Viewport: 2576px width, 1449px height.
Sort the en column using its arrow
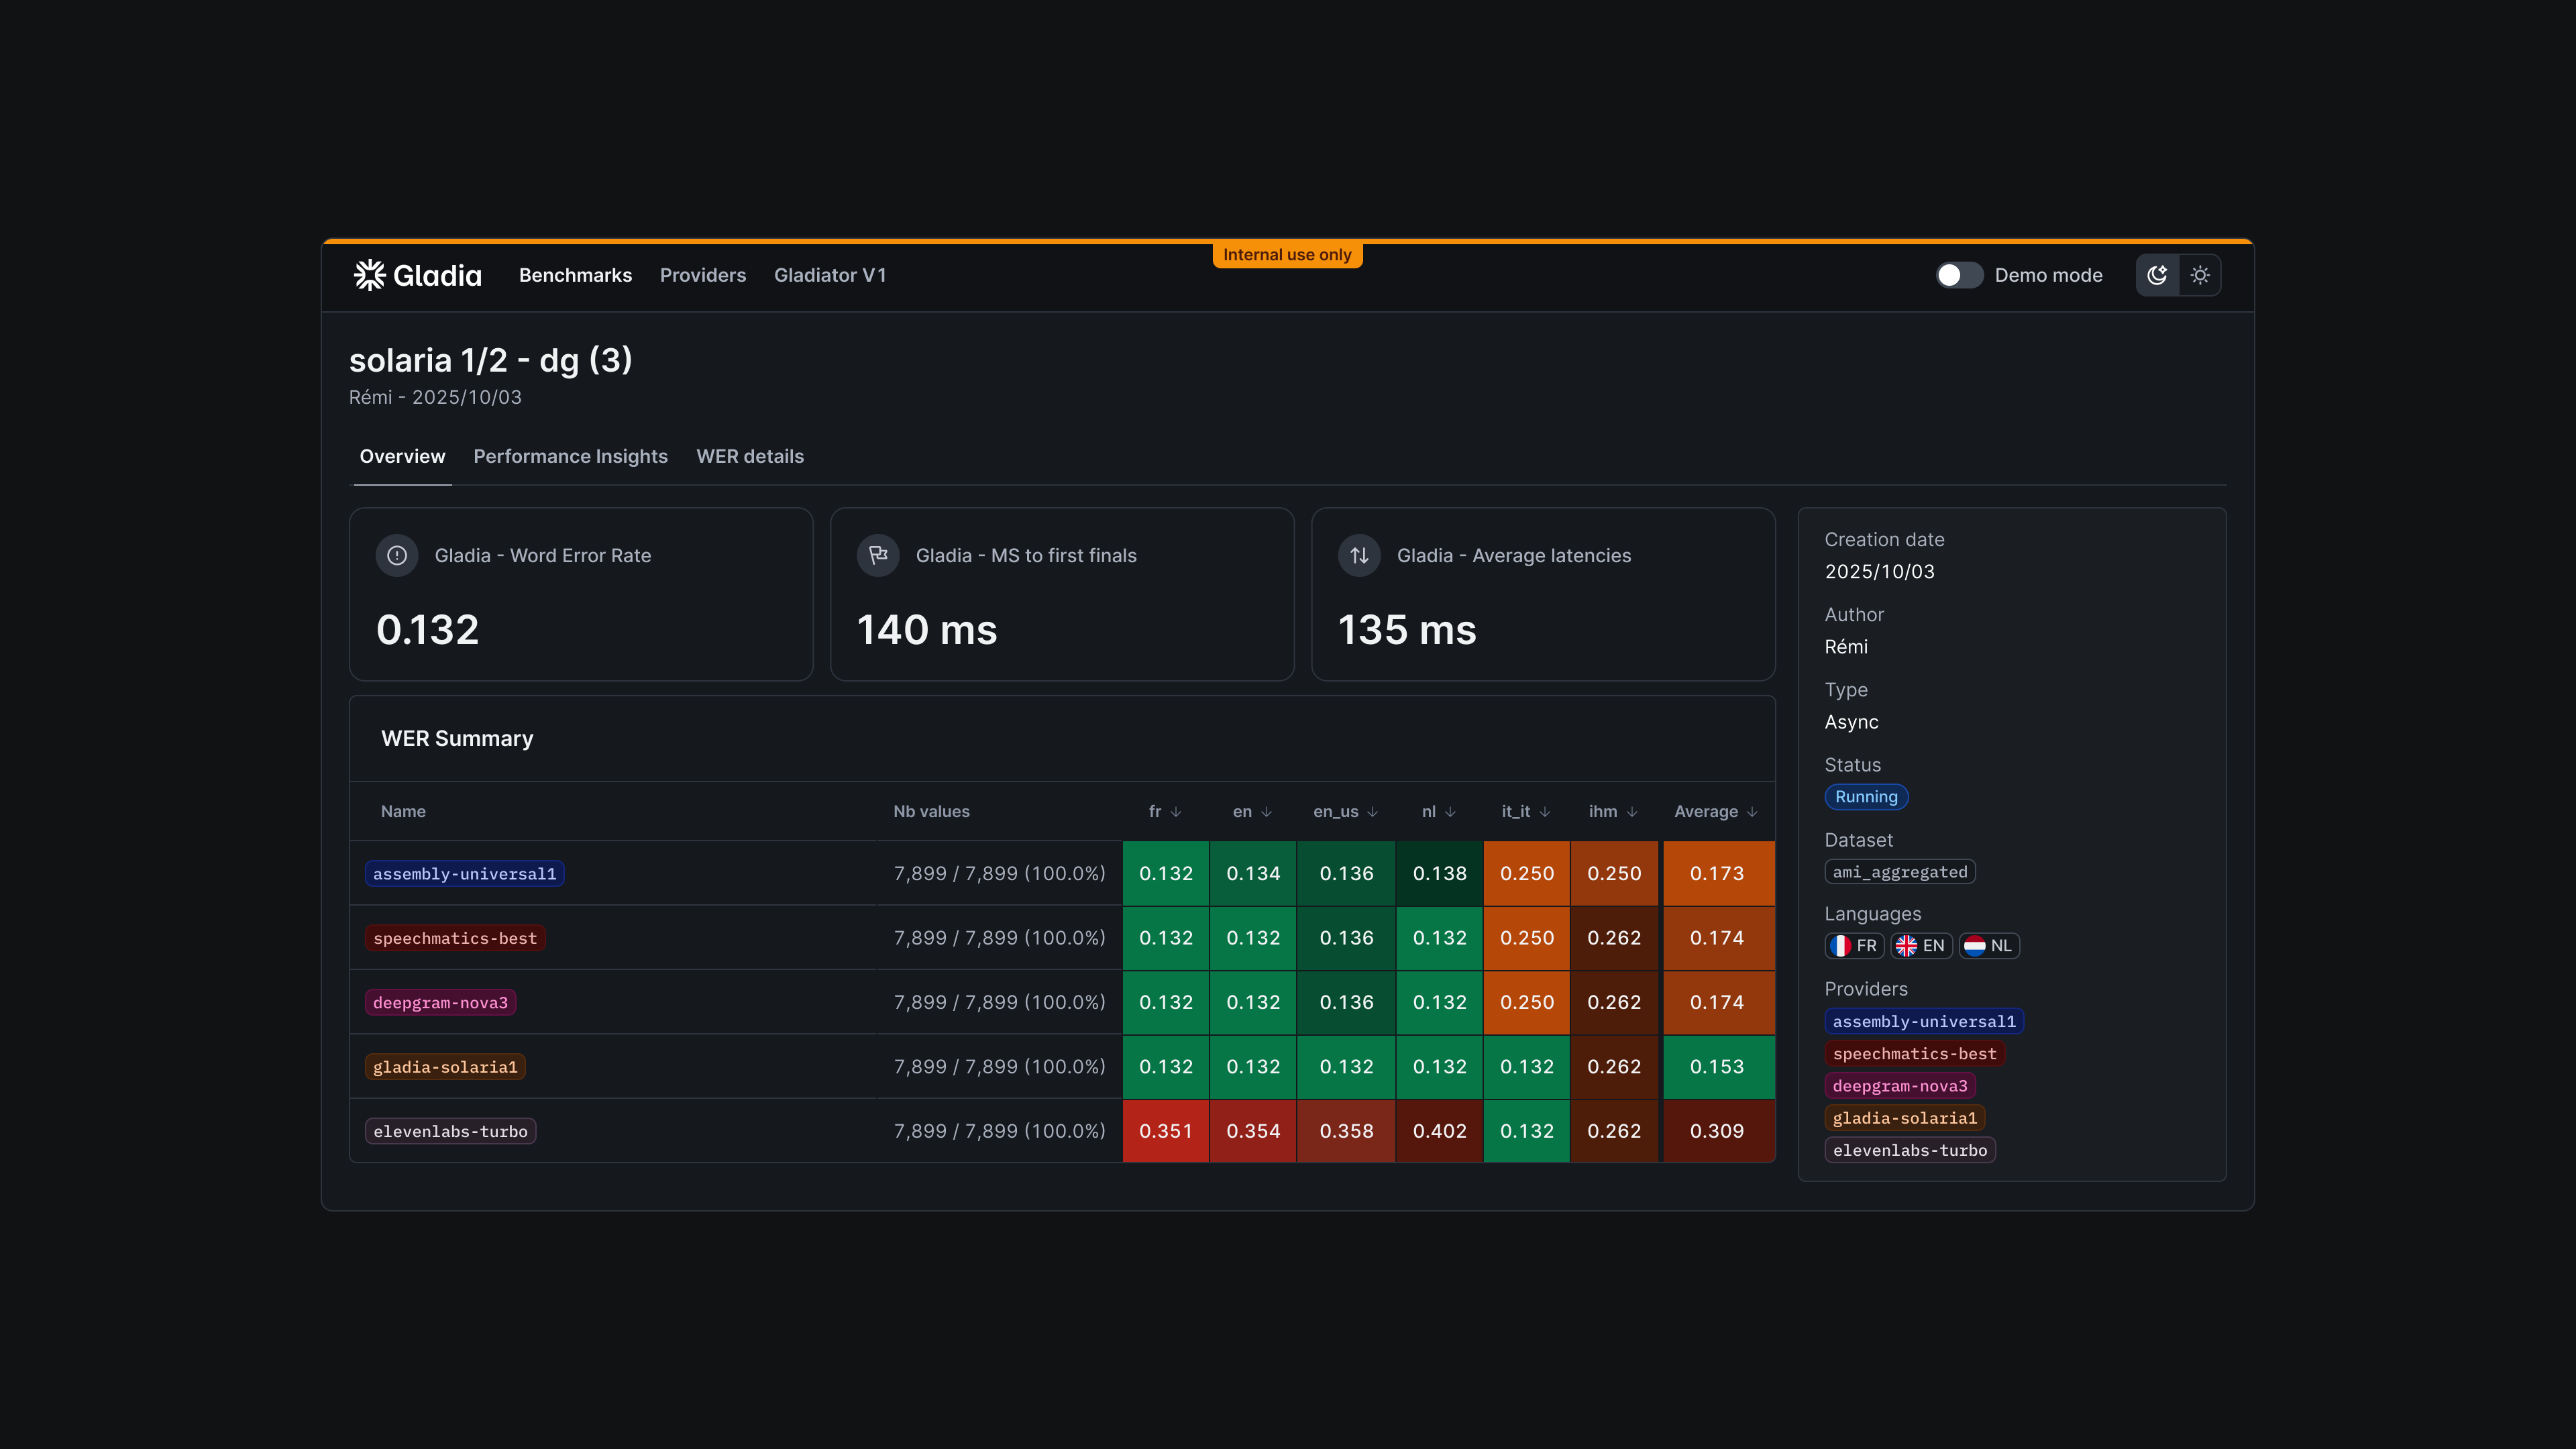click(1267, 811)
